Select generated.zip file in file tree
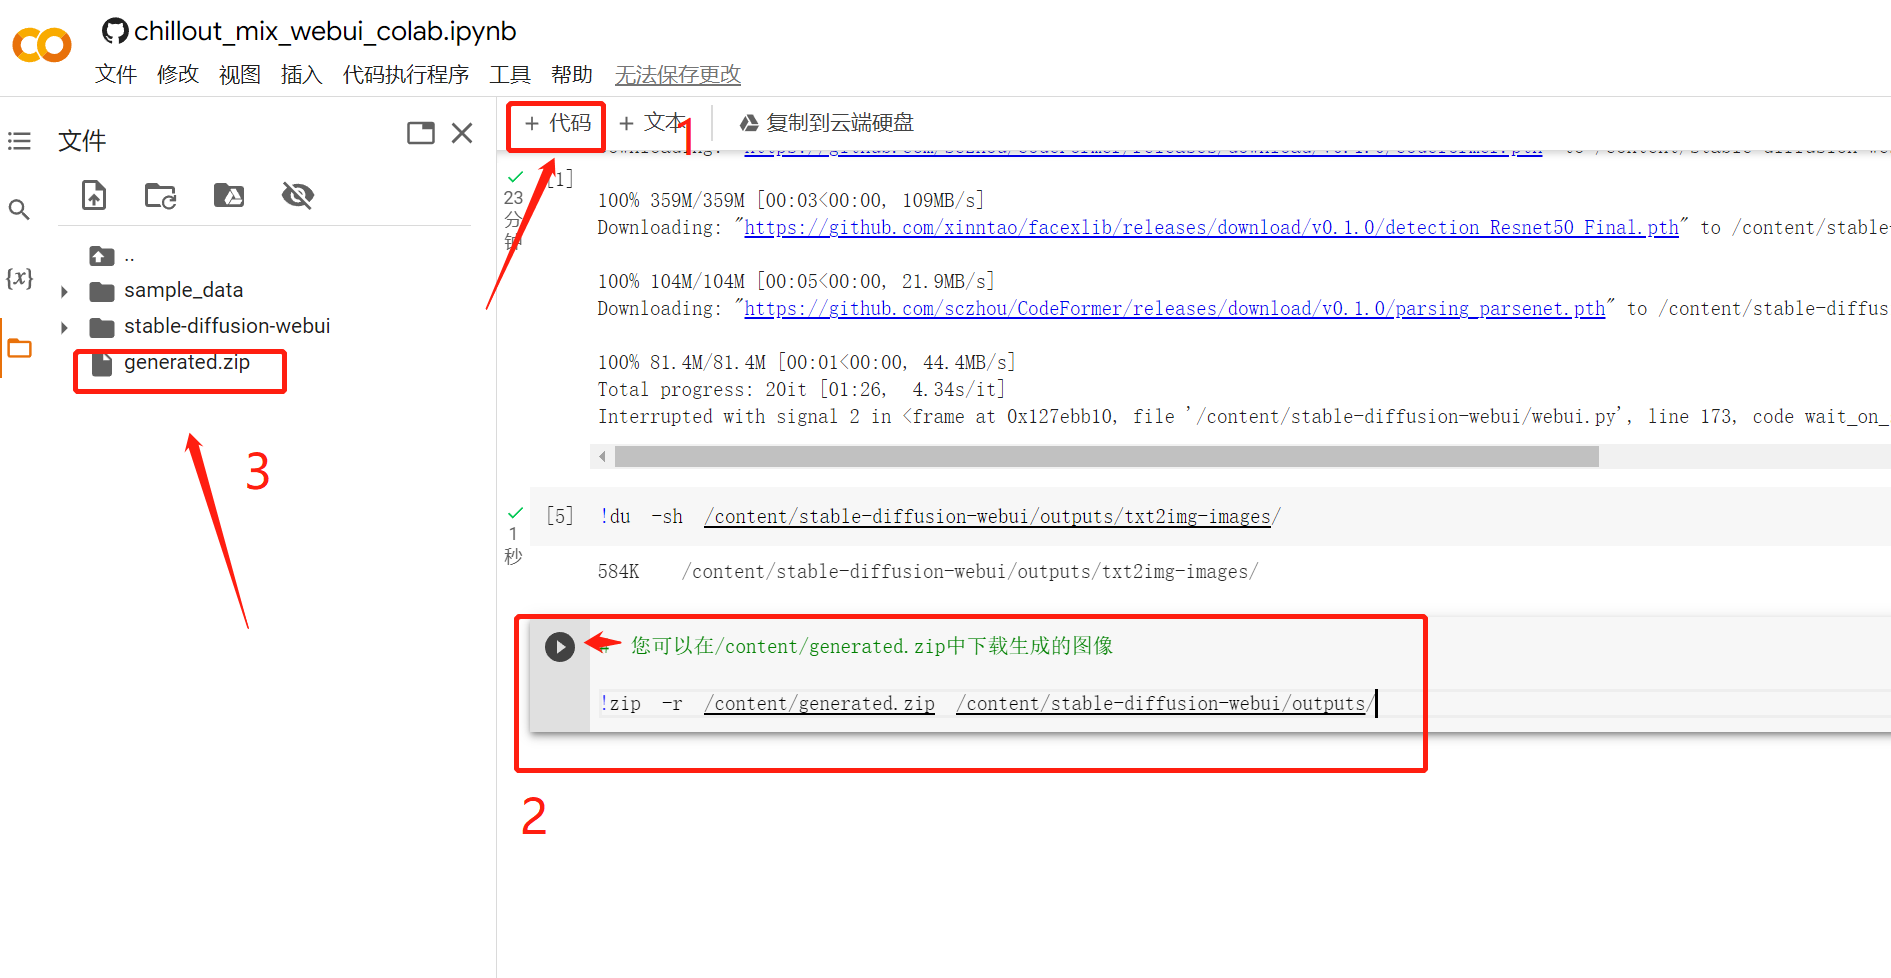 (x=186, y=363)
